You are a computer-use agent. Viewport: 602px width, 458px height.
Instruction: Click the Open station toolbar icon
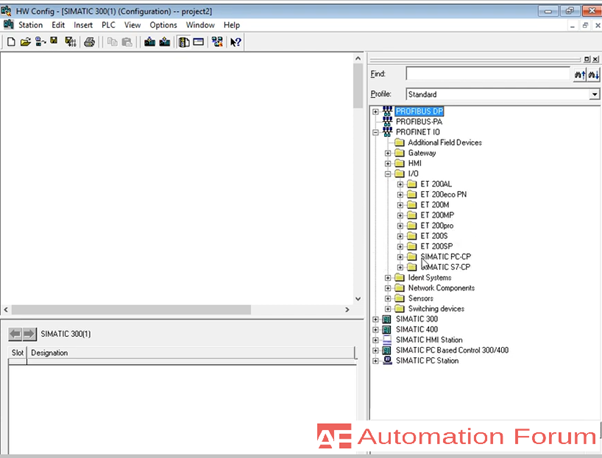pos(25,42)
